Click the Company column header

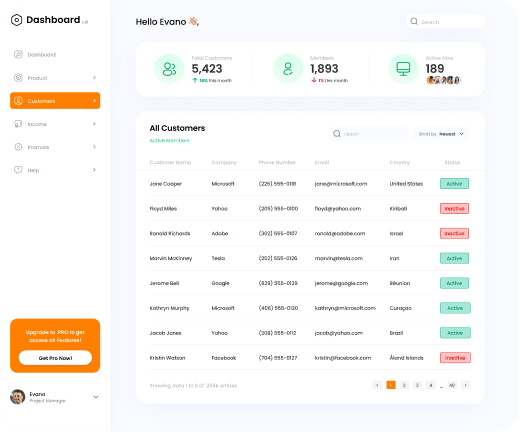pyautogui.click(x=224, y=162)
